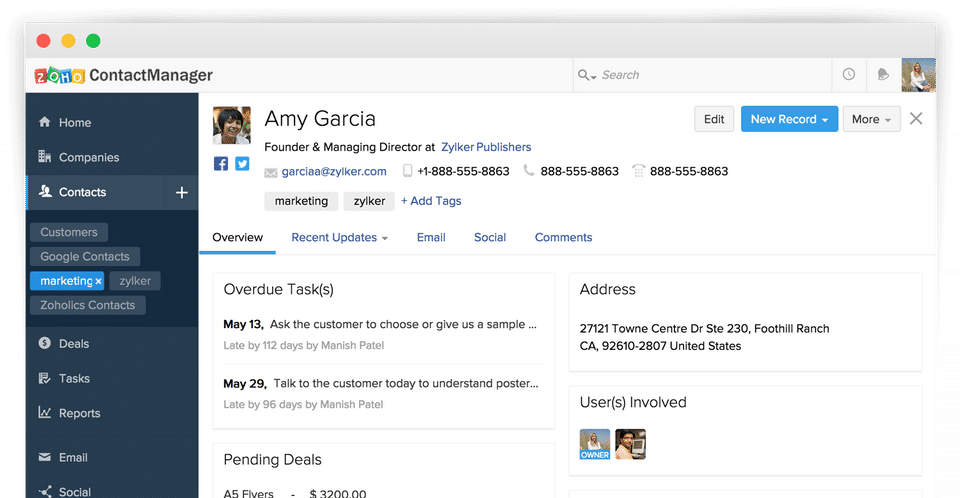
Task: Click the Edit button
Action: [x=714, y=119]
